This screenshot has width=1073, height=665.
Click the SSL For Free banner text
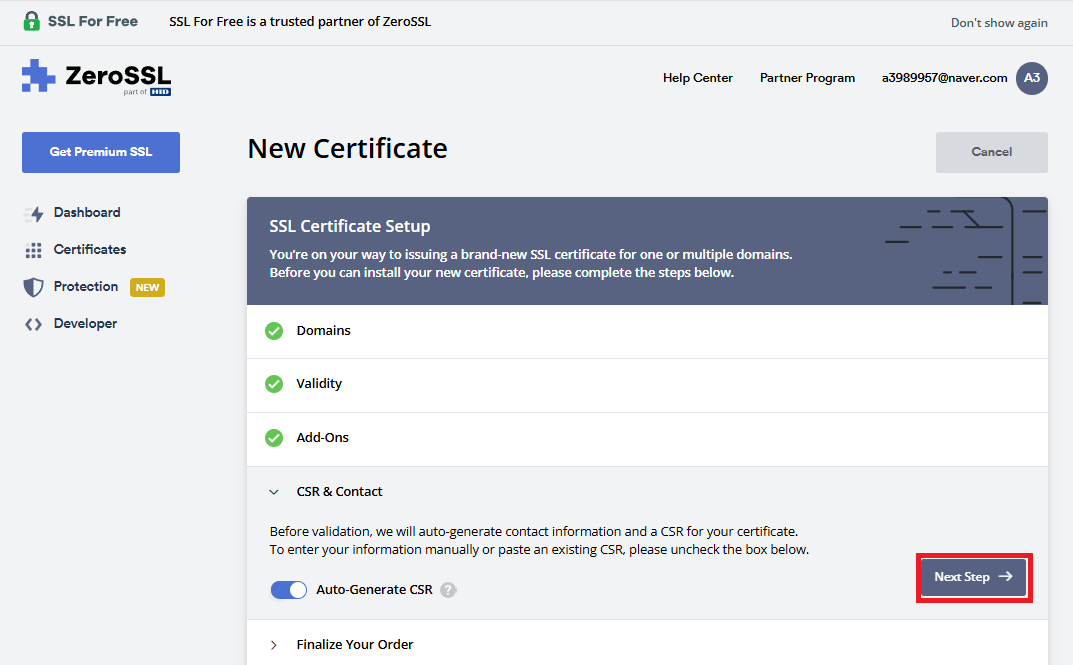click(x=92, y=21)
